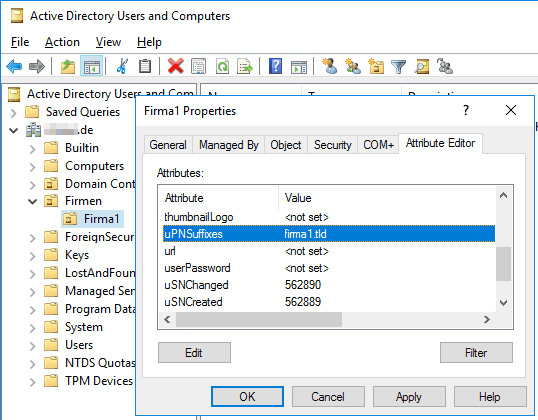
Task: Click the Attribute column header
Action: click(x=220, y=198)
